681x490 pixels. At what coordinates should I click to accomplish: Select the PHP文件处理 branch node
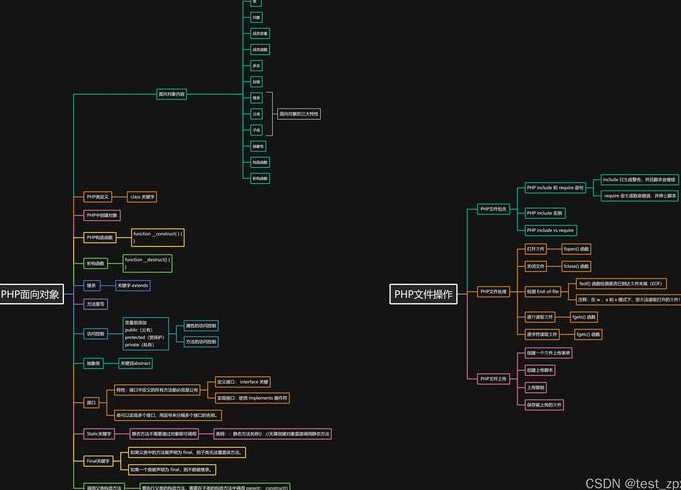pyautogui.click(x=493, y=291)
